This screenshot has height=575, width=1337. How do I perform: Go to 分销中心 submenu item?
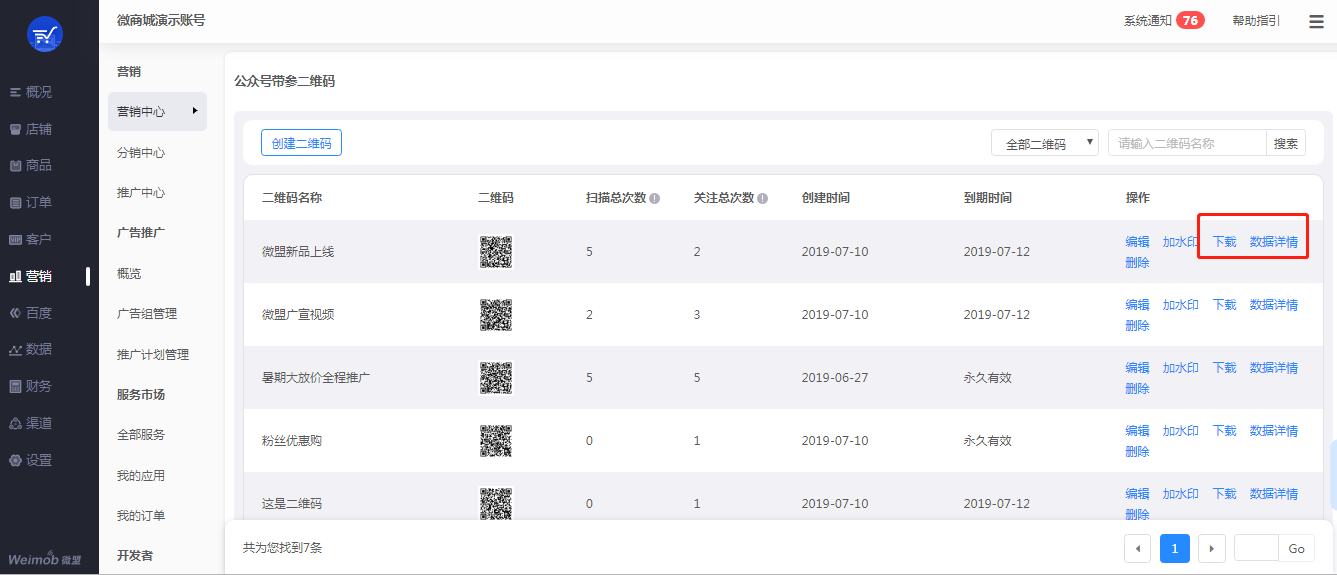point(141,153)
